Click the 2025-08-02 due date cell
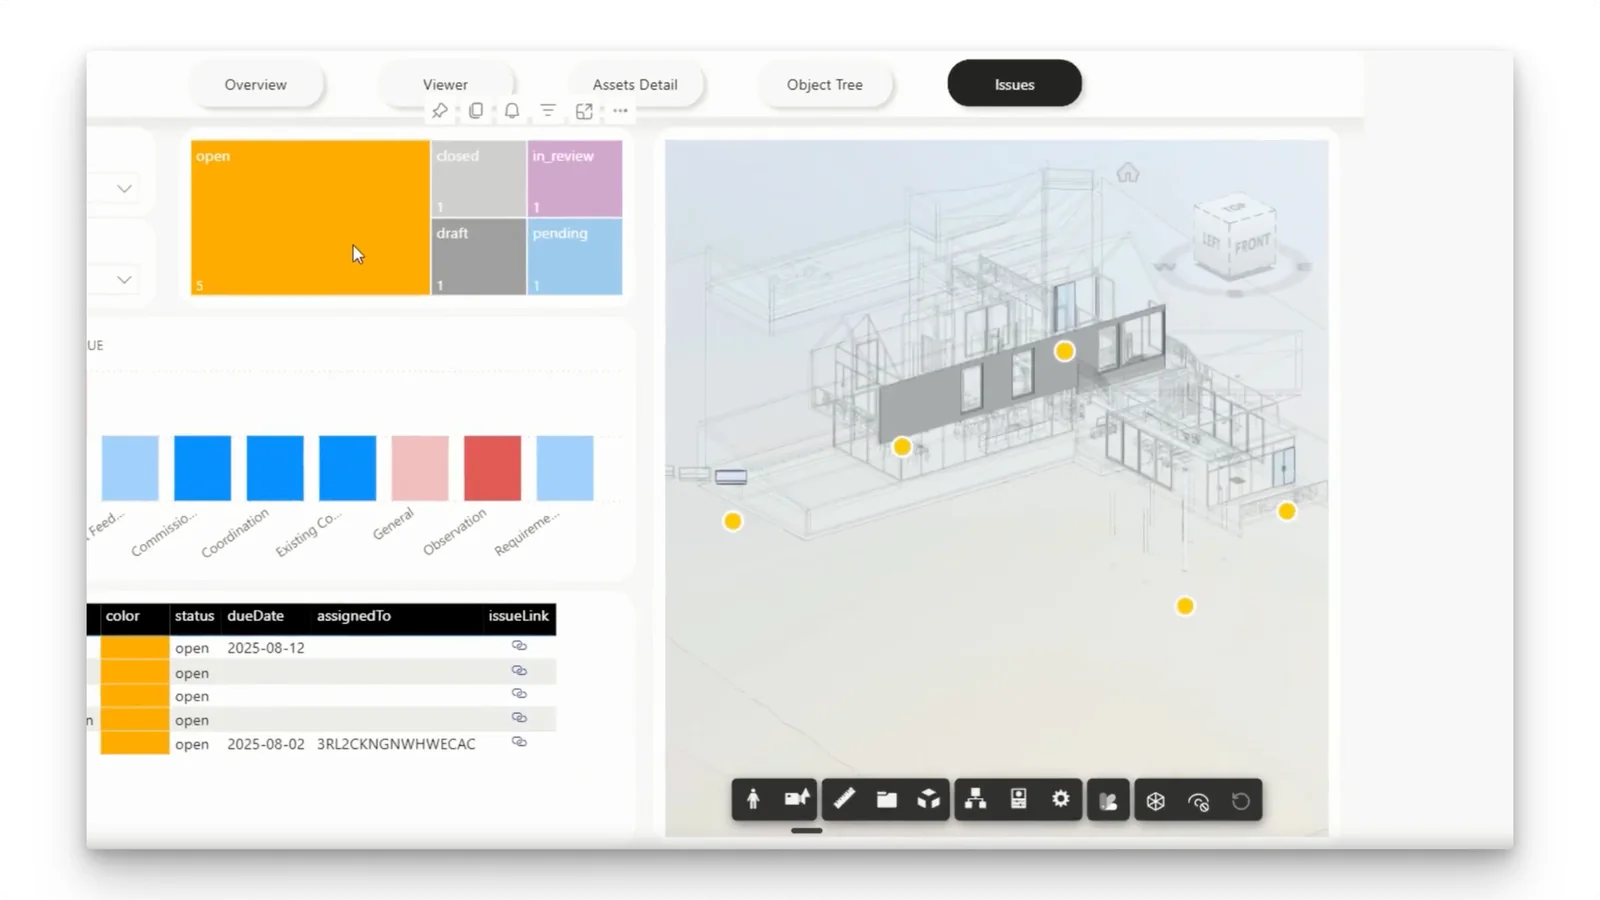Screen dimensions: 1600x900 pos(266,744)
